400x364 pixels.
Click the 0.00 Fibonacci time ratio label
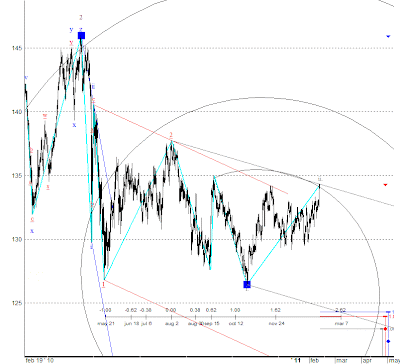coord(171,310)
